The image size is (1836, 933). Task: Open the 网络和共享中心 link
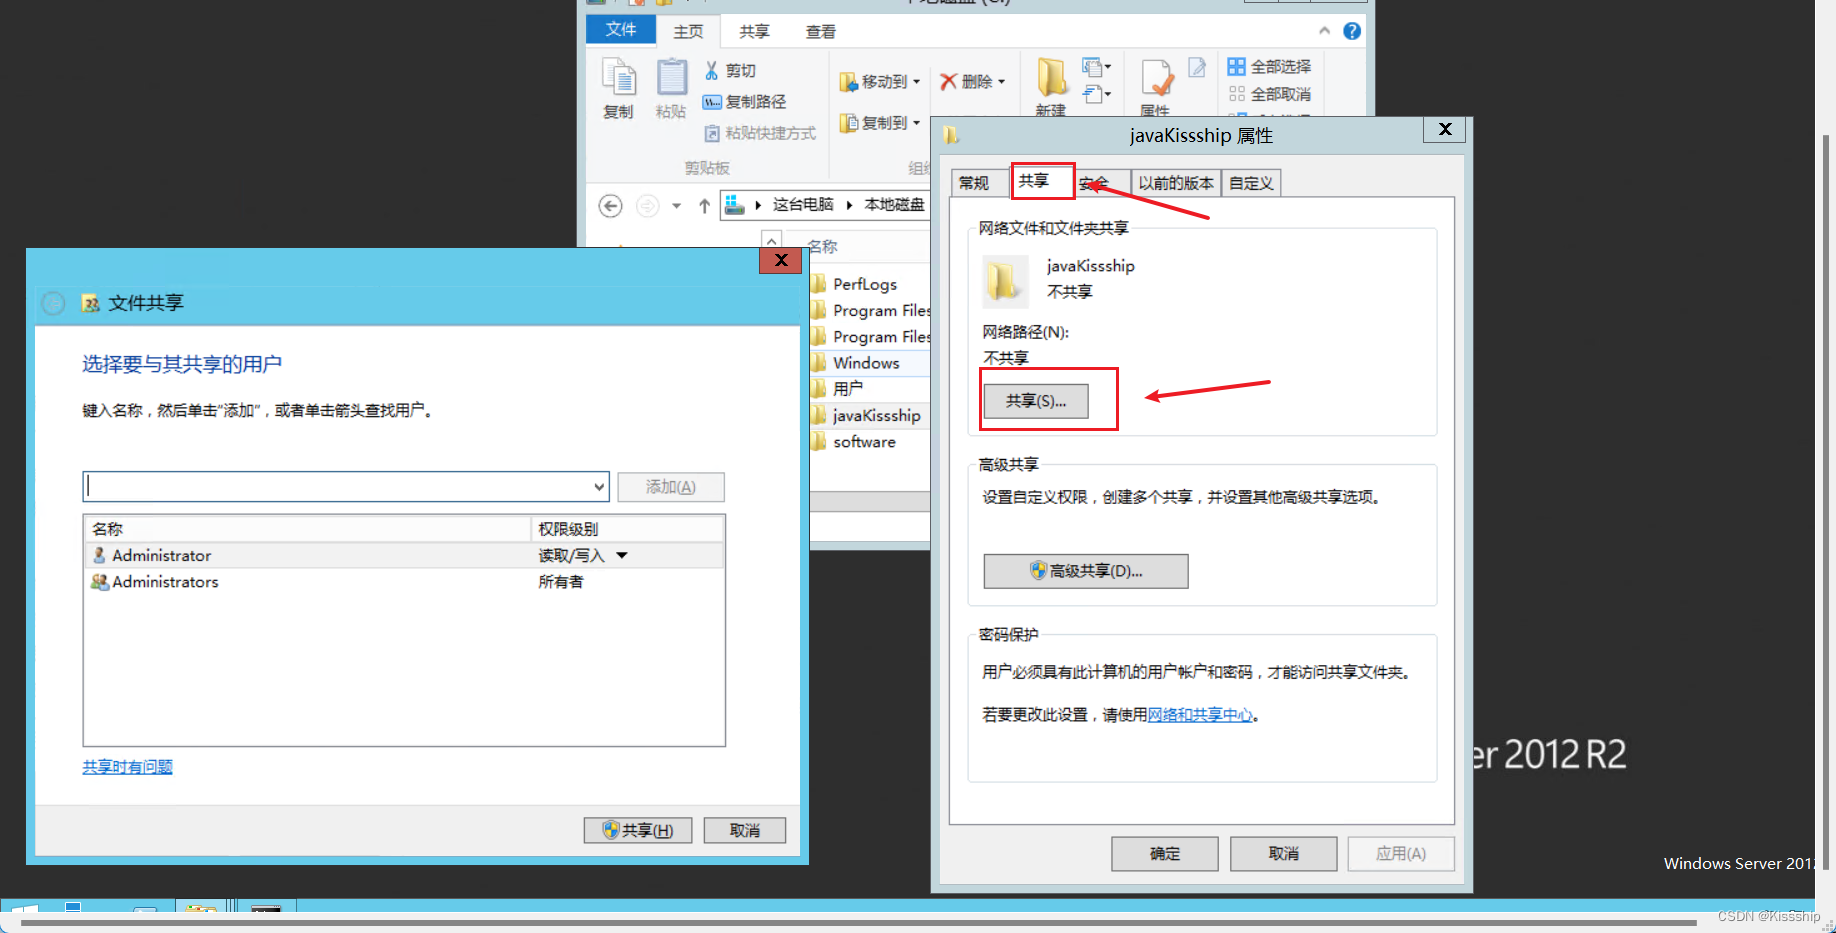[x=1200, y=715]
